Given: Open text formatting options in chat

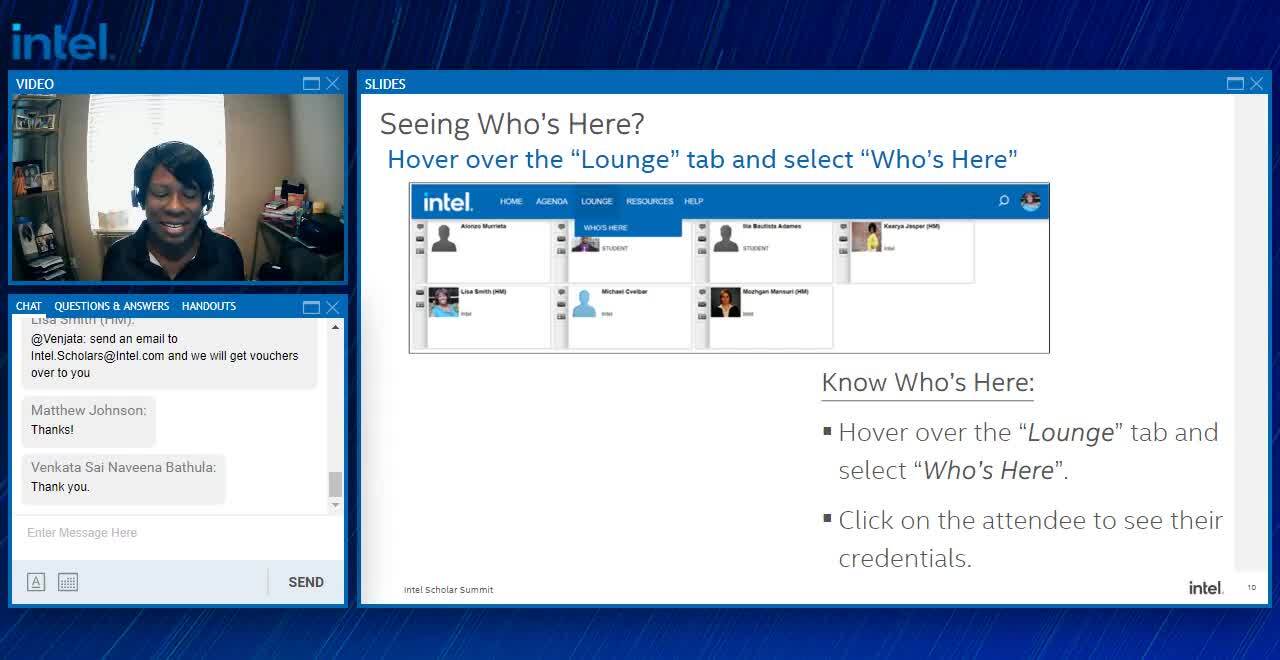Looking at the screenshot, I should tap(36, 582).
